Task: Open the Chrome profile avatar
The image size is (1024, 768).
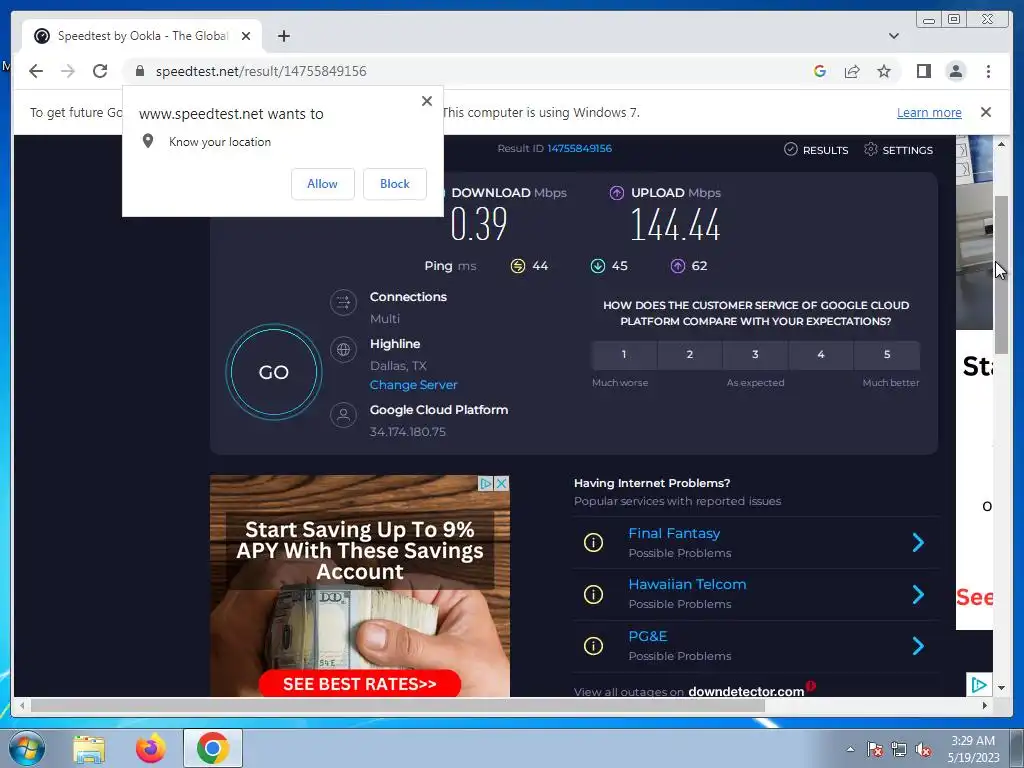Action: (956, 71)
